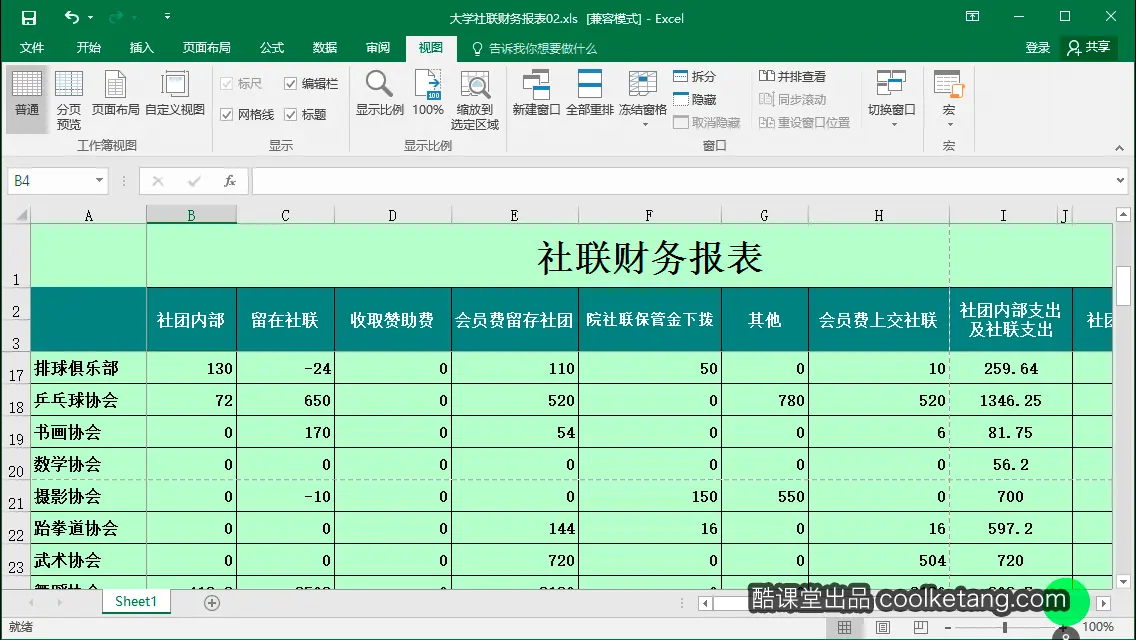Click Zoom to Selection (缩放到选定区域)

coord(475,100)
